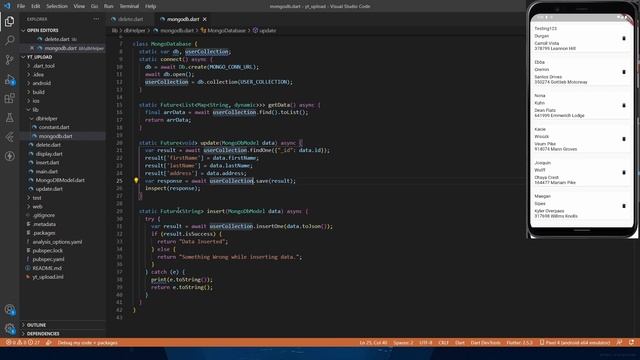Collapse the Open Editors section
This screenshot has width=640, height=360.
click(x=42, y=30)
